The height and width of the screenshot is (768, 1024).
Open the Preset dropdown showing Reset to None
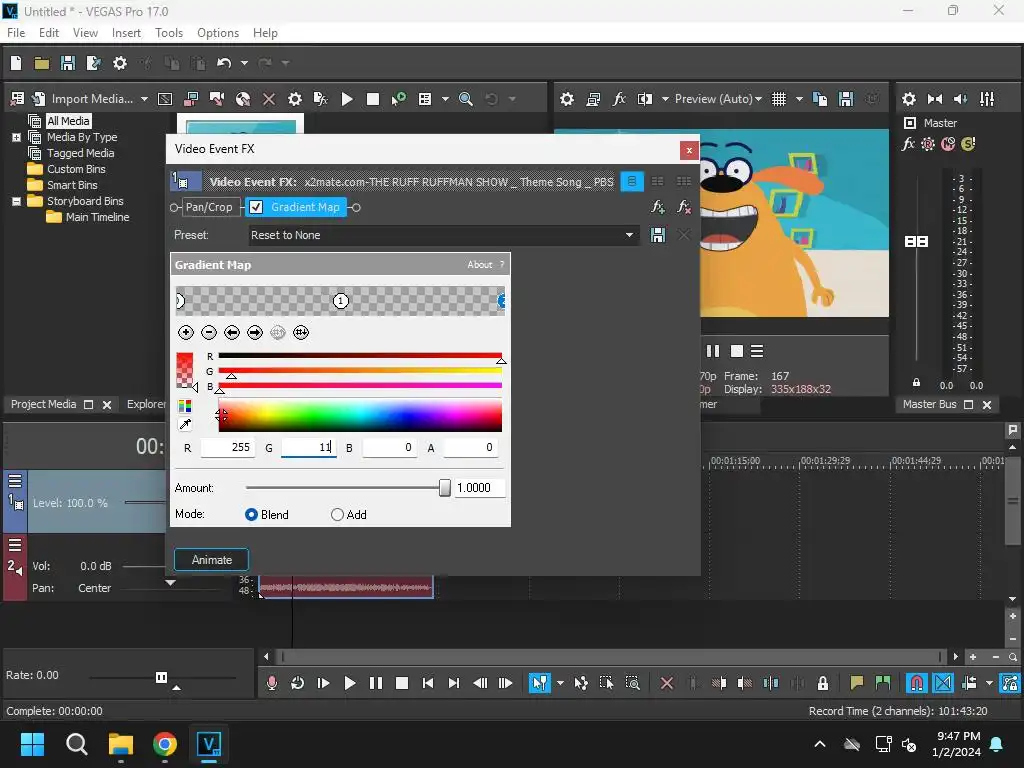click(442, 235)
